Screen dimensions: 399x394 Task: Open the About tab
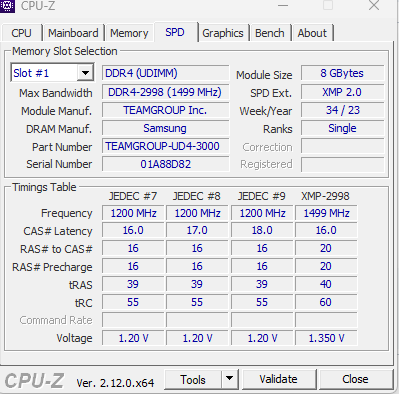coord(312,33)
